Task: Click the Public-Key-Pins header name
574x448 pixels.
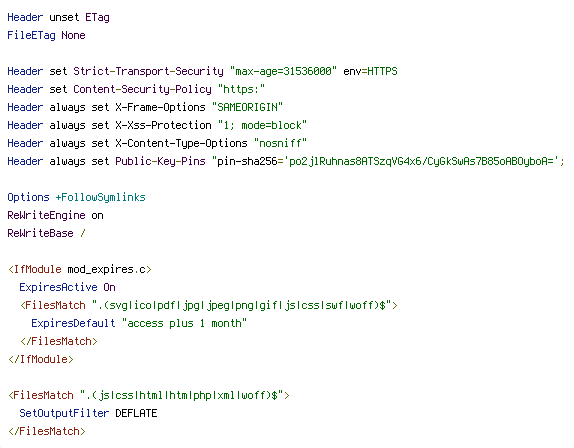Action: 160,161
